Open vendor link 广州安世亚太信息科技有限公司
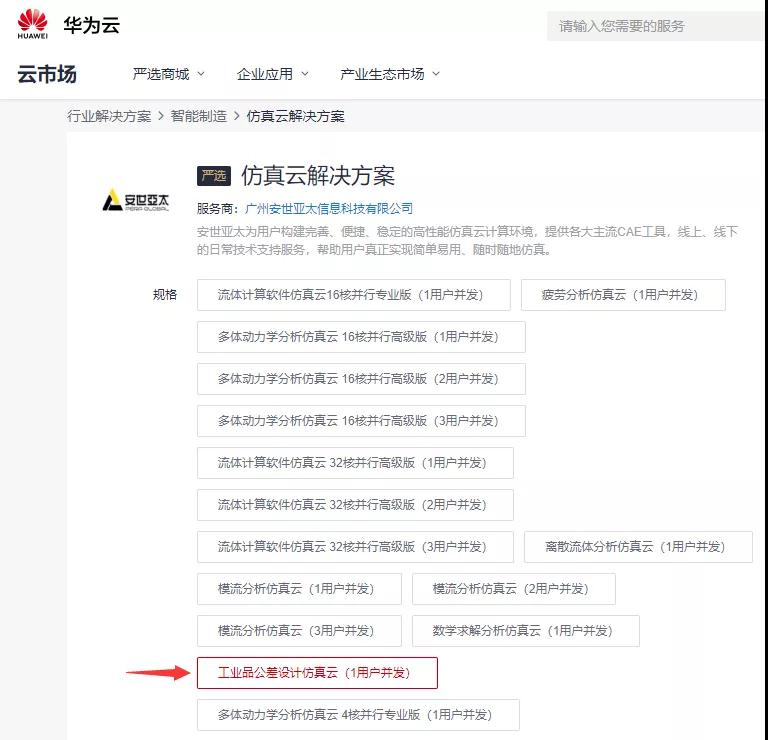This screenshot has height=740, width=768. point(329,209)
